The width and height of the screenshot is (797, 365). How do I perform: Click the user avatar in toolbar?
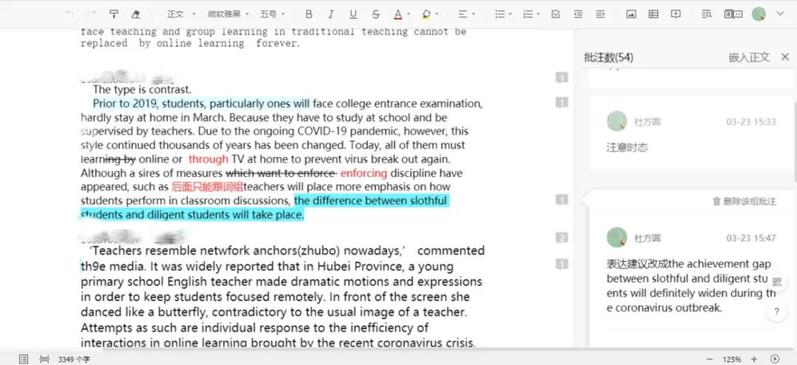[x=759, y=14]
